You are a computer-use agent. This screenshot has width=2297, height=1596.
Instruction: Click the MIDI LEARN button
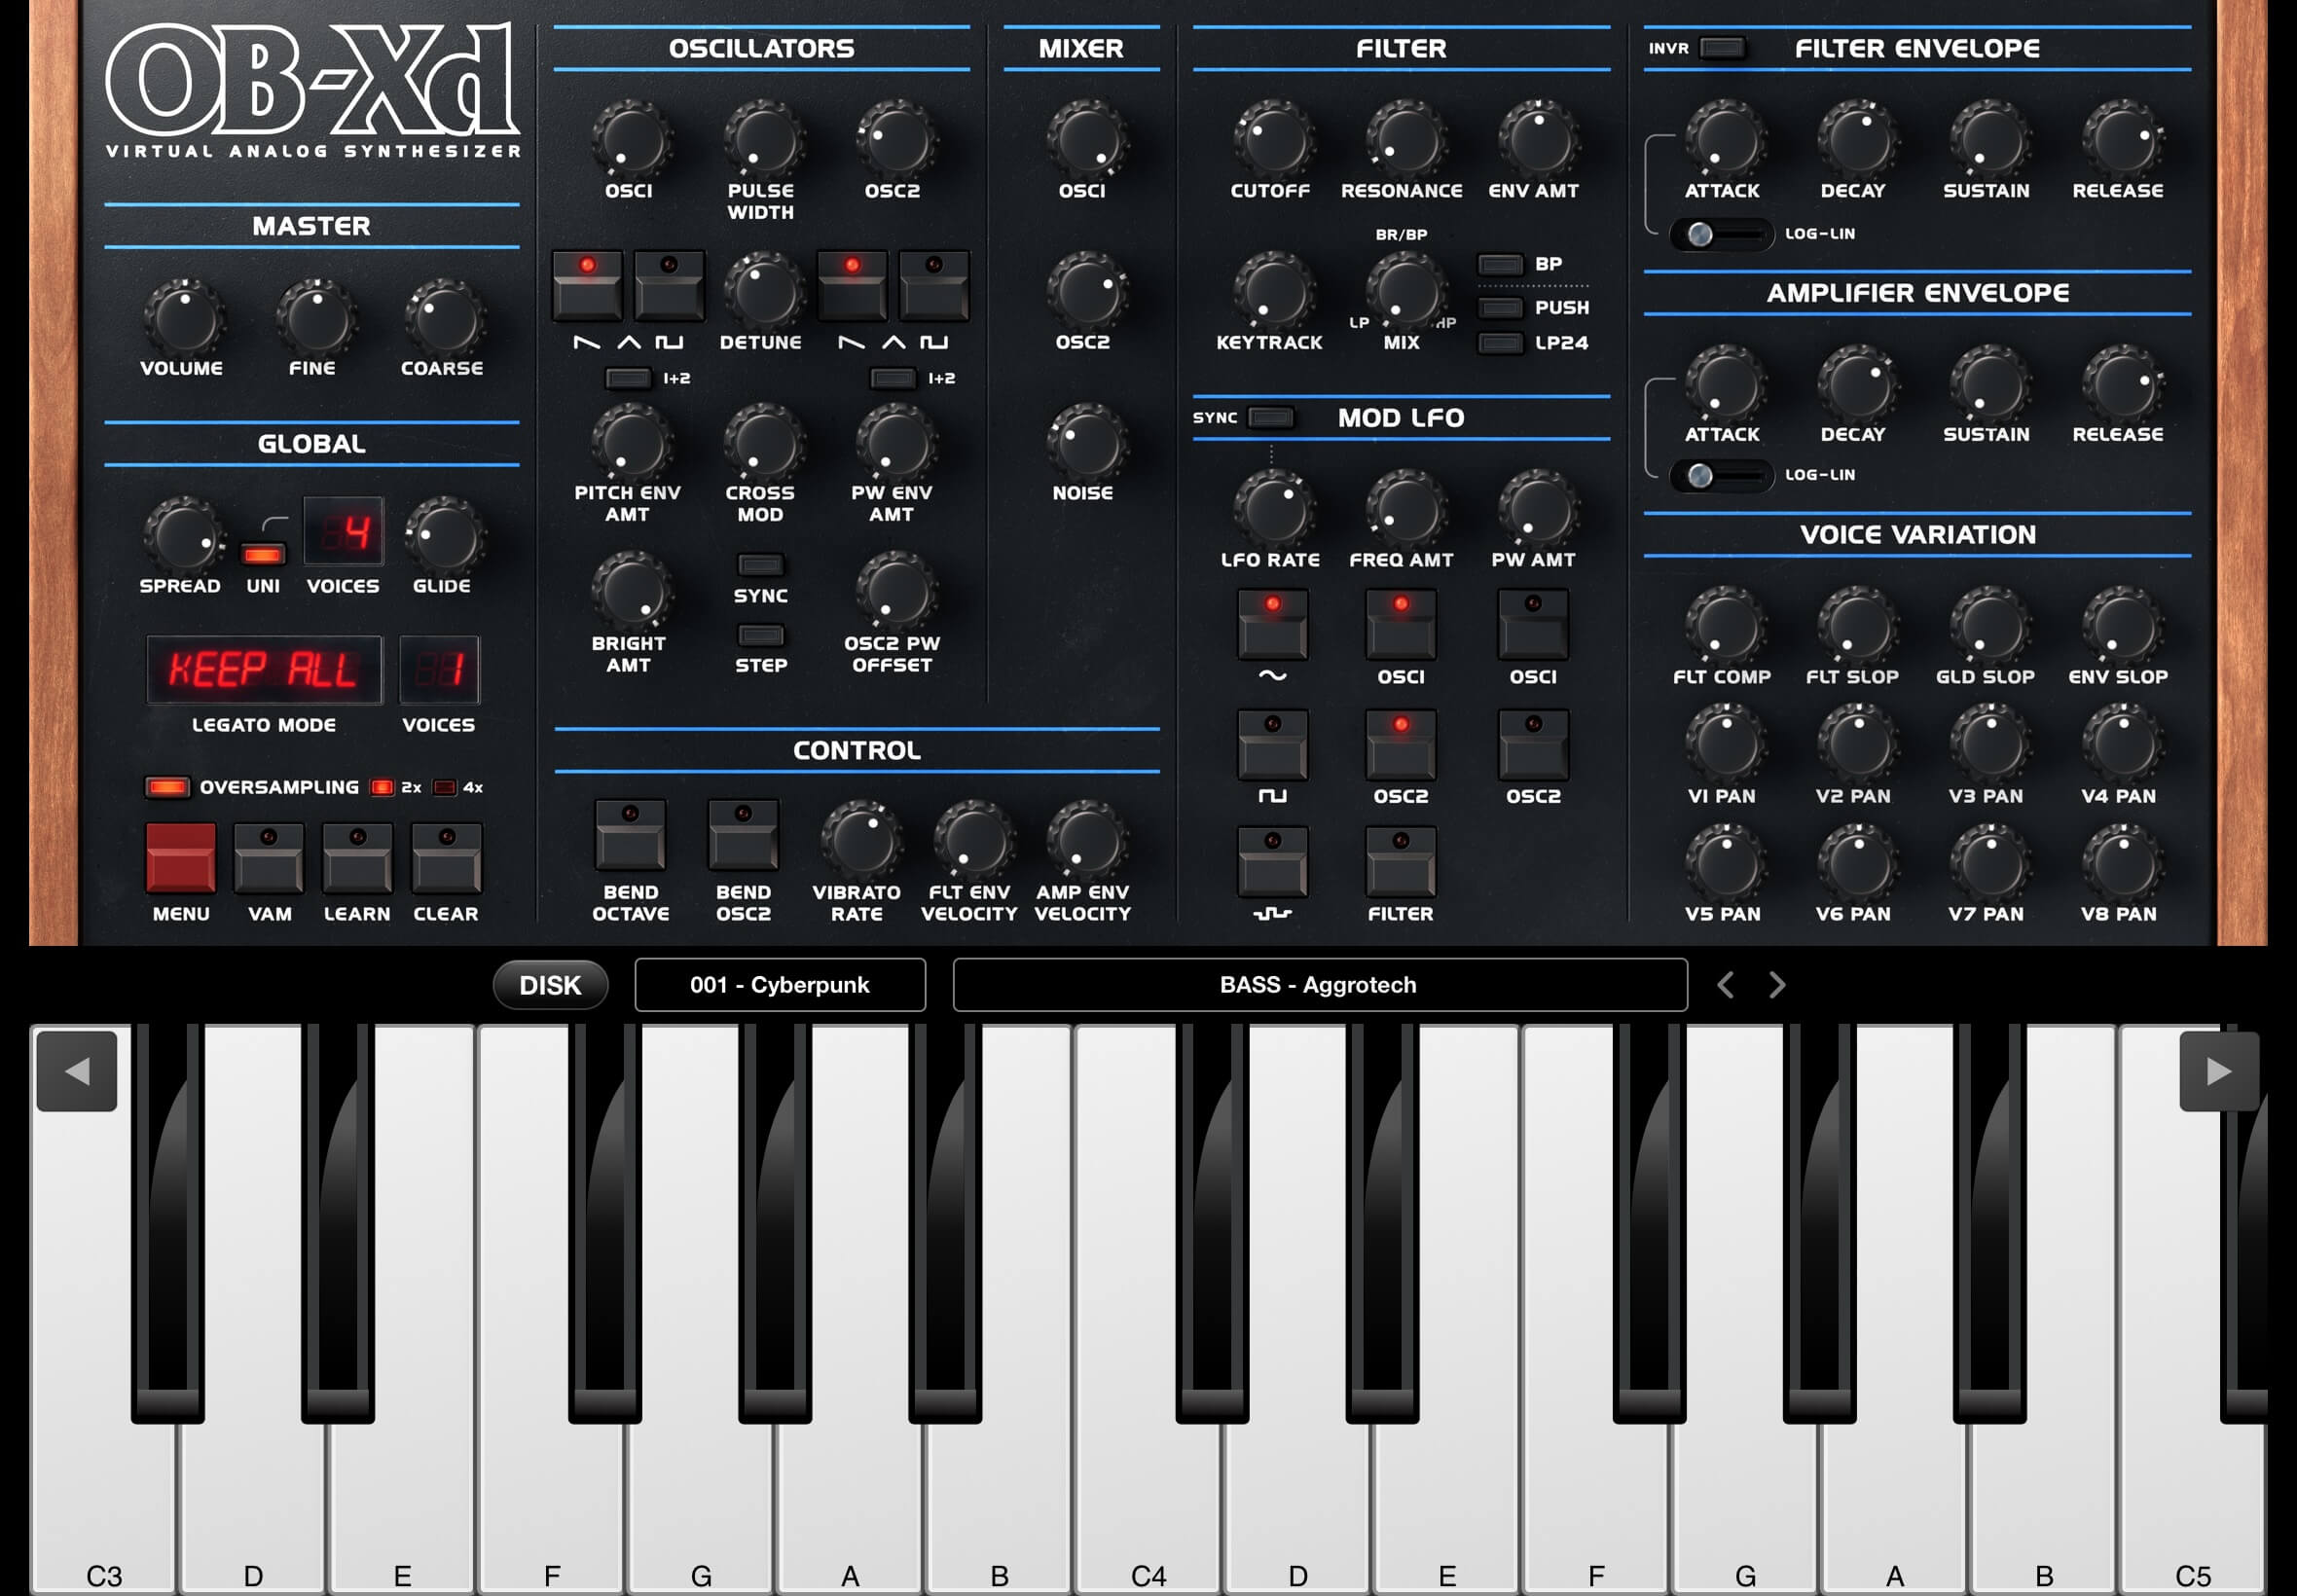pos(357,858)
